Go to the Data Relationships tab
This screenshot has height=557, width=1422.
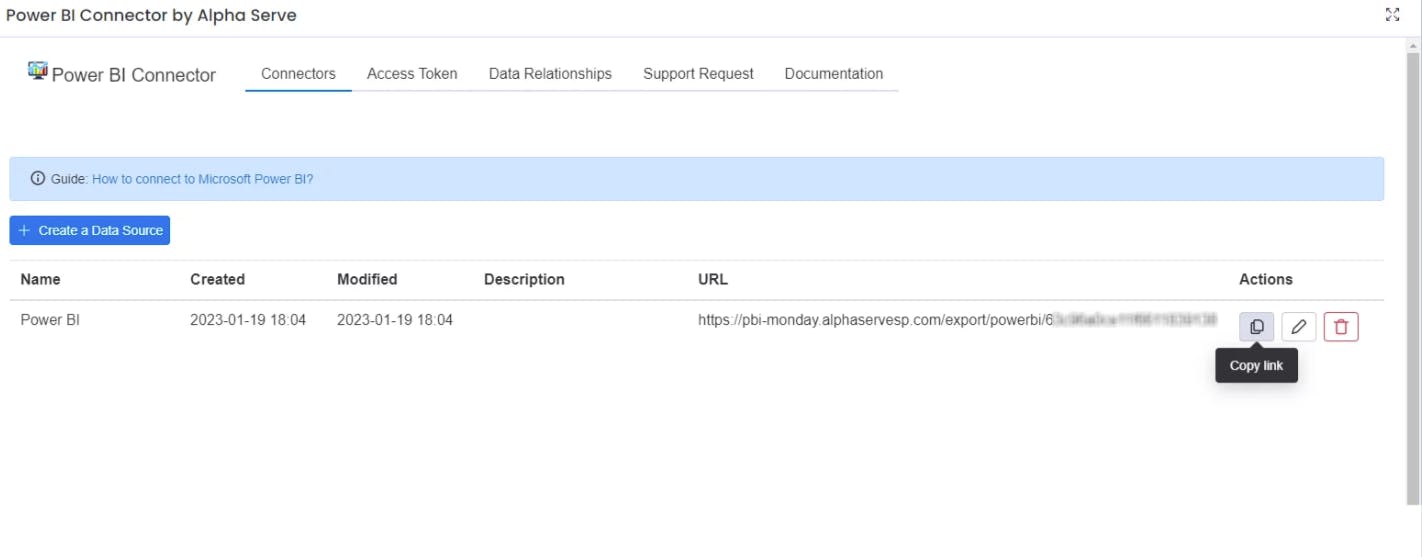click(x=550, y=74)
